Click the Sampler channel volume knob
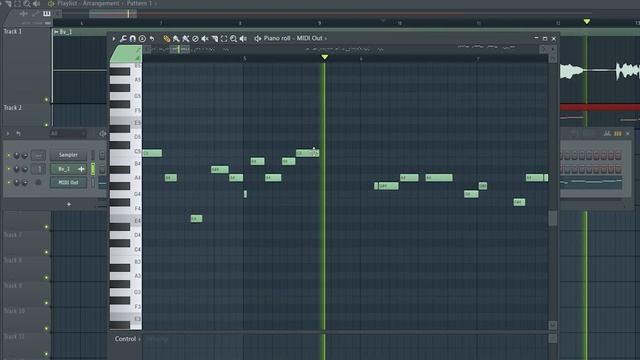 click(x=24, y=155)
